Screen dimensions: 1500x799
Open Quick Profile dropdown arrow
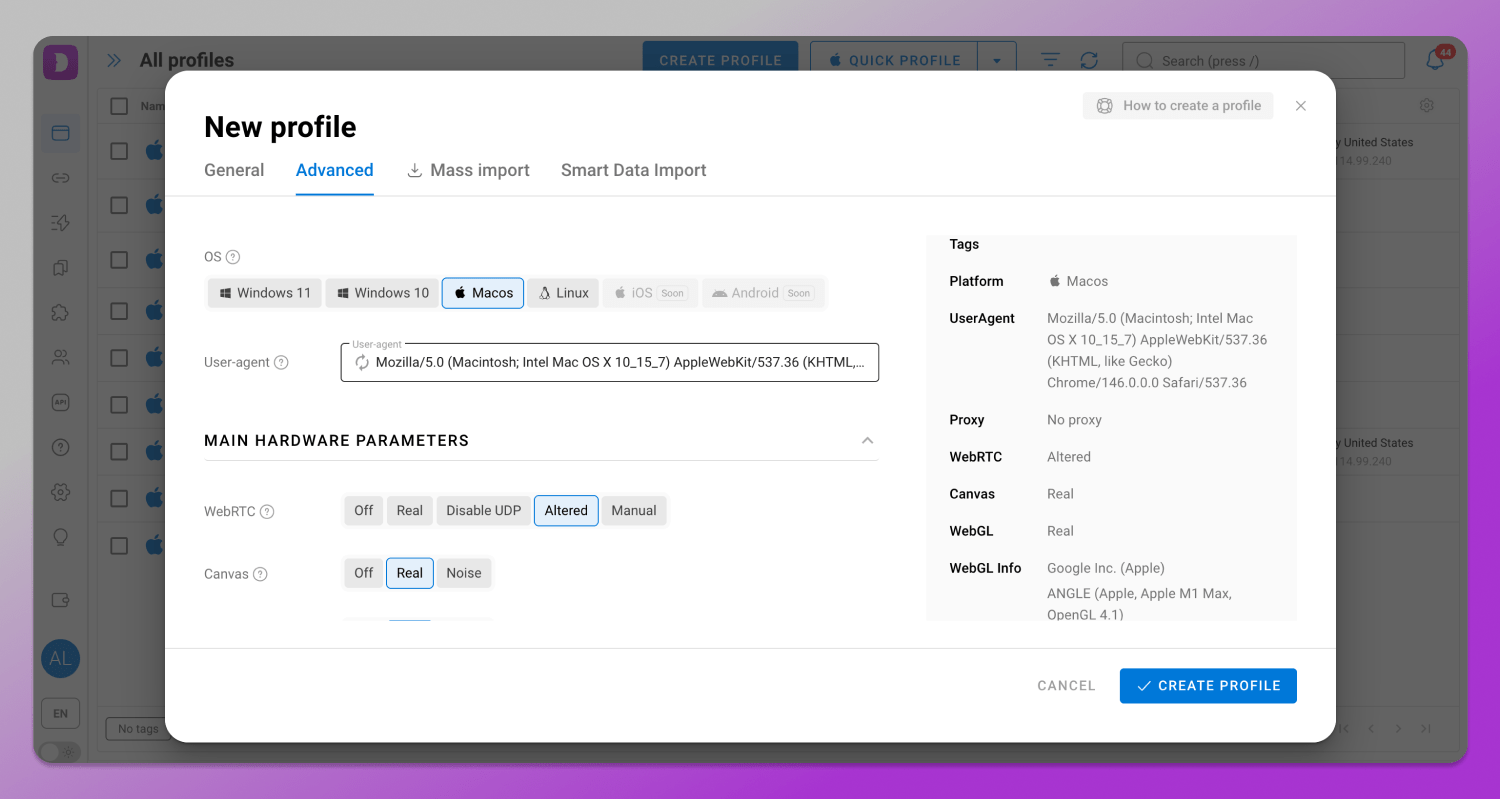click(997, 61)
